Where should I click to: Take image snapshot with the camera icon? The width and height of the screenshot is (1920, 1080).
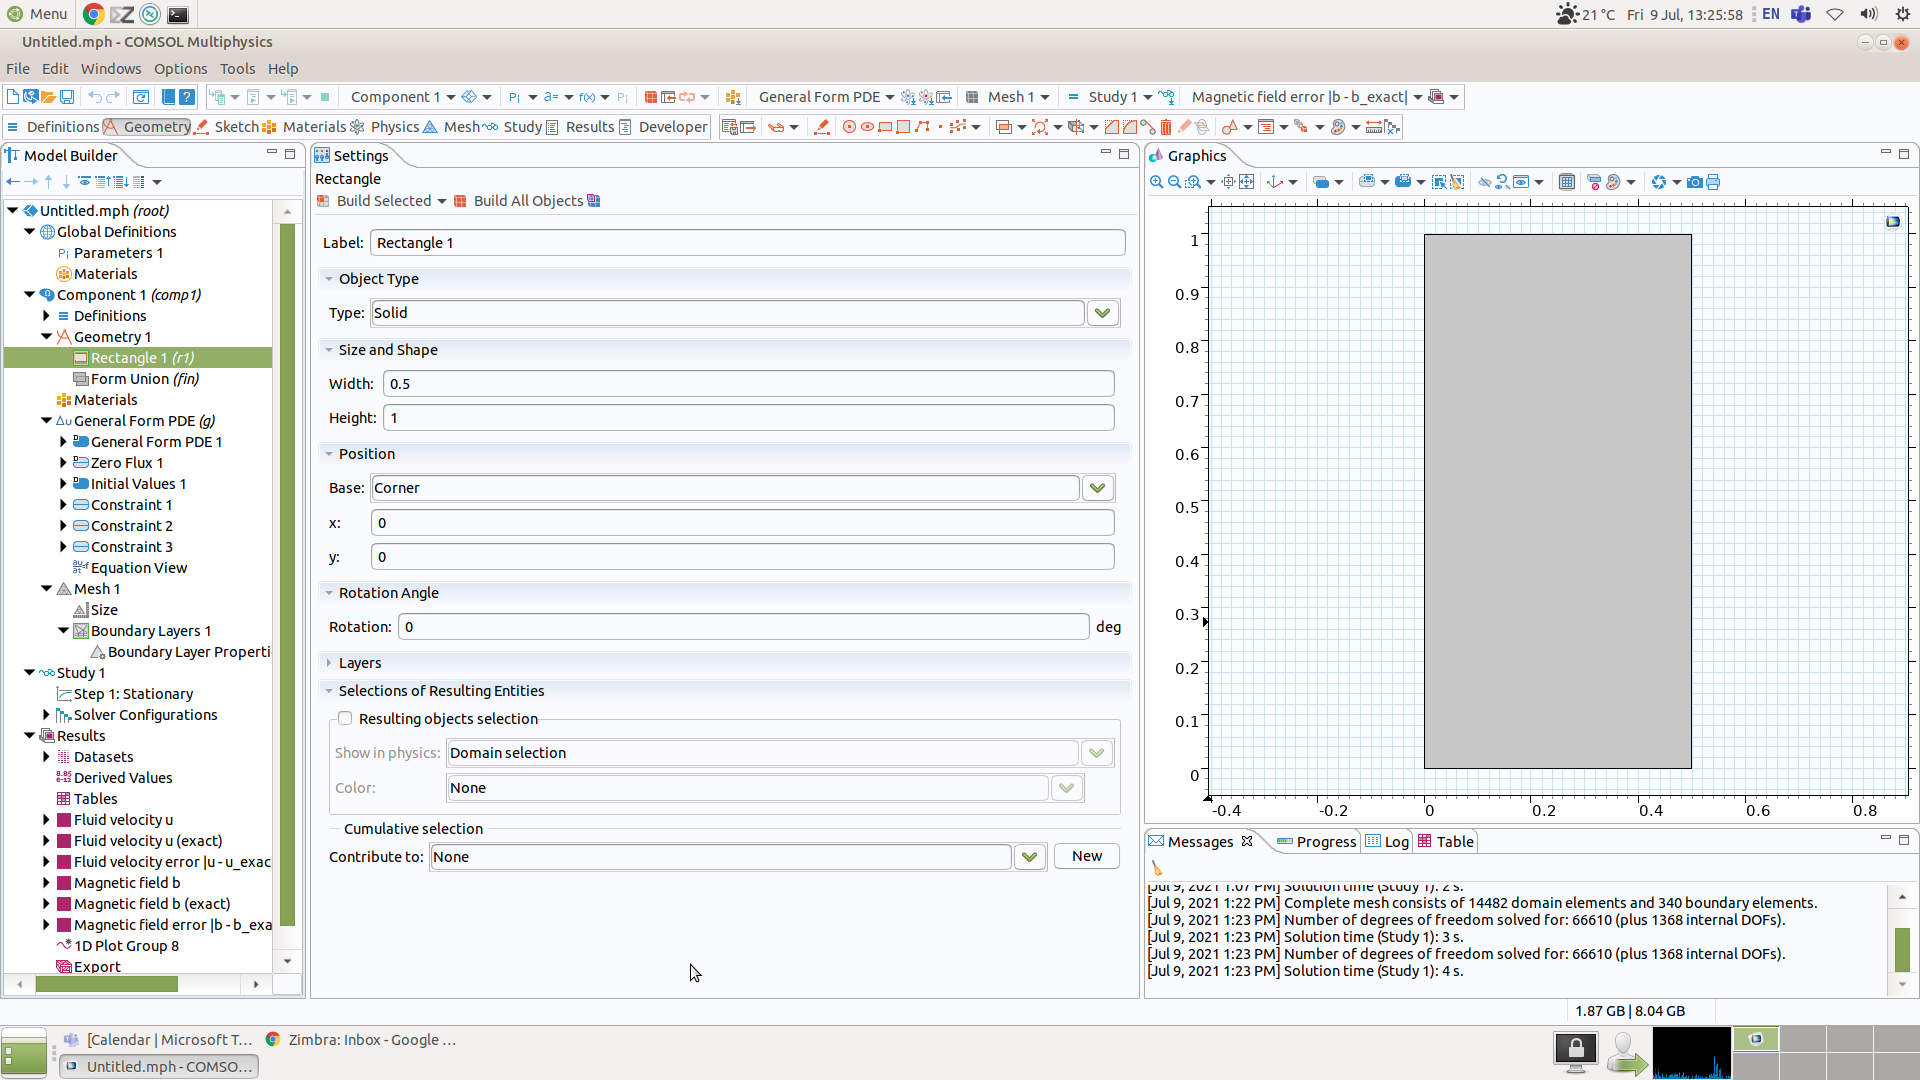[x=1695, y=182]
